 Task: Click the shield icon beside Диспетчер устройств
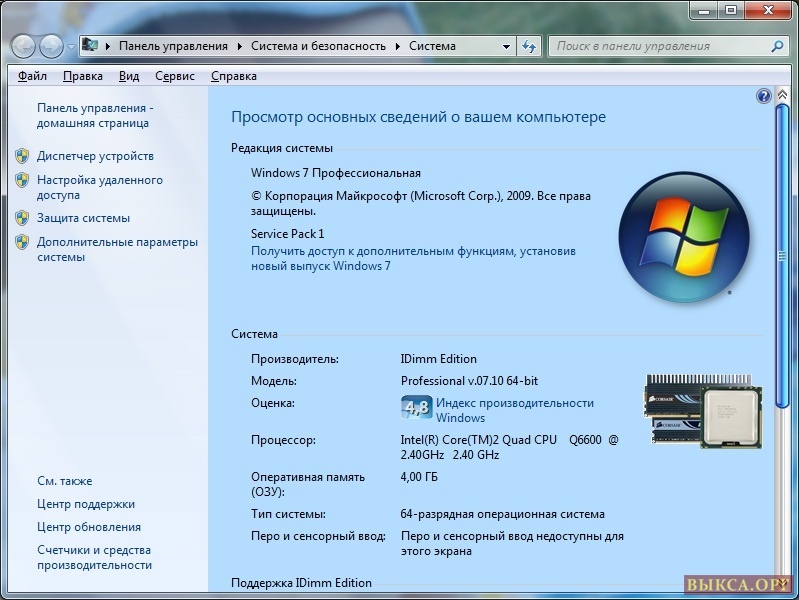[22, 156]
